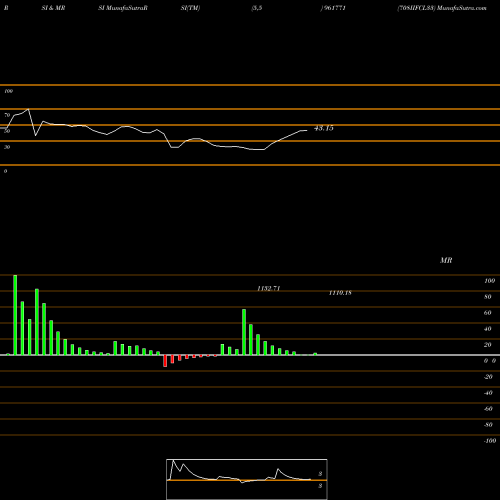Click the RSI axis label '70'
Image resolution: width=500 pixels, height=500 pixels.
[7, 115]
